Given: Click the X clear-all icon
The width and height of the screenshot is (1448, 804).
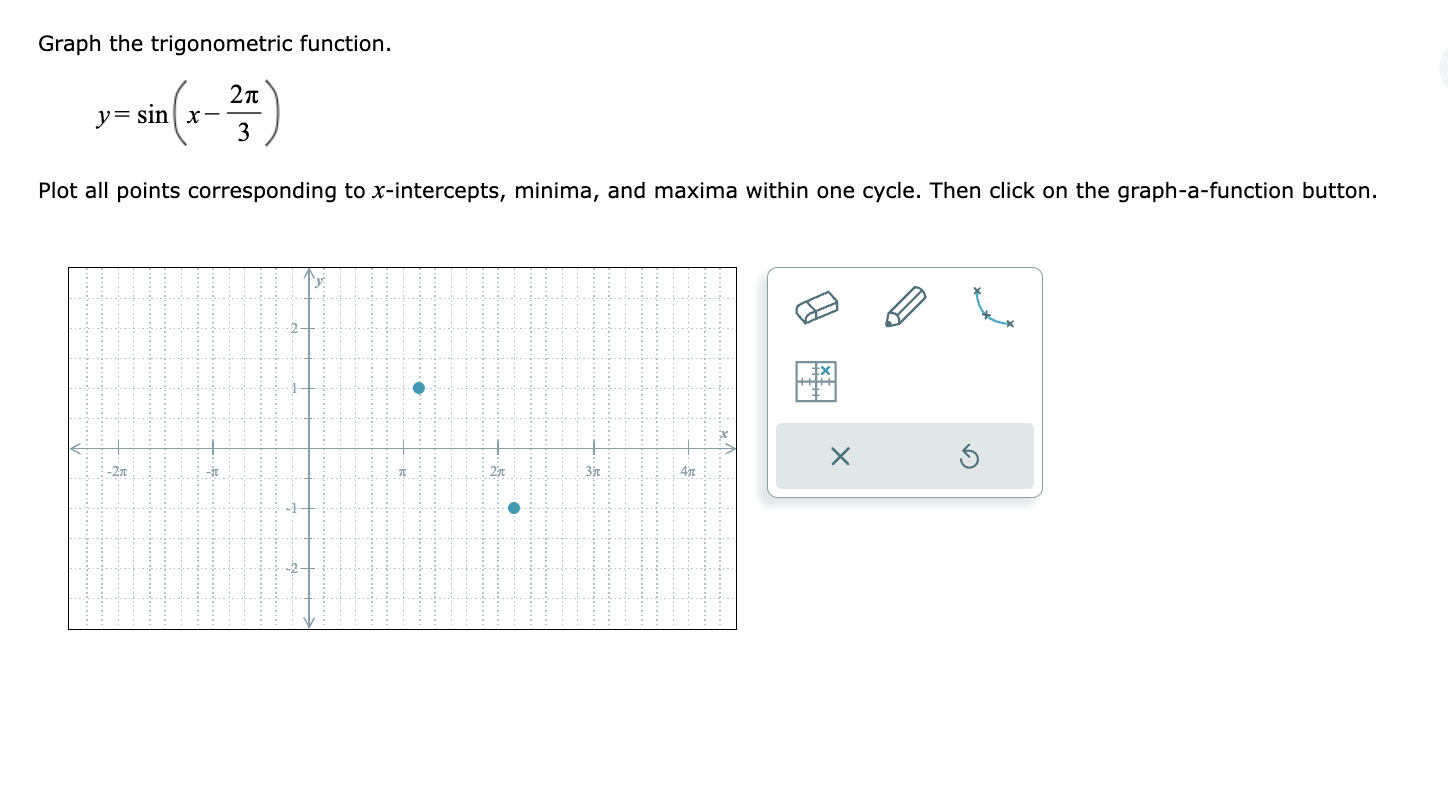Looking at the screenshot, I should pos(839,456).
